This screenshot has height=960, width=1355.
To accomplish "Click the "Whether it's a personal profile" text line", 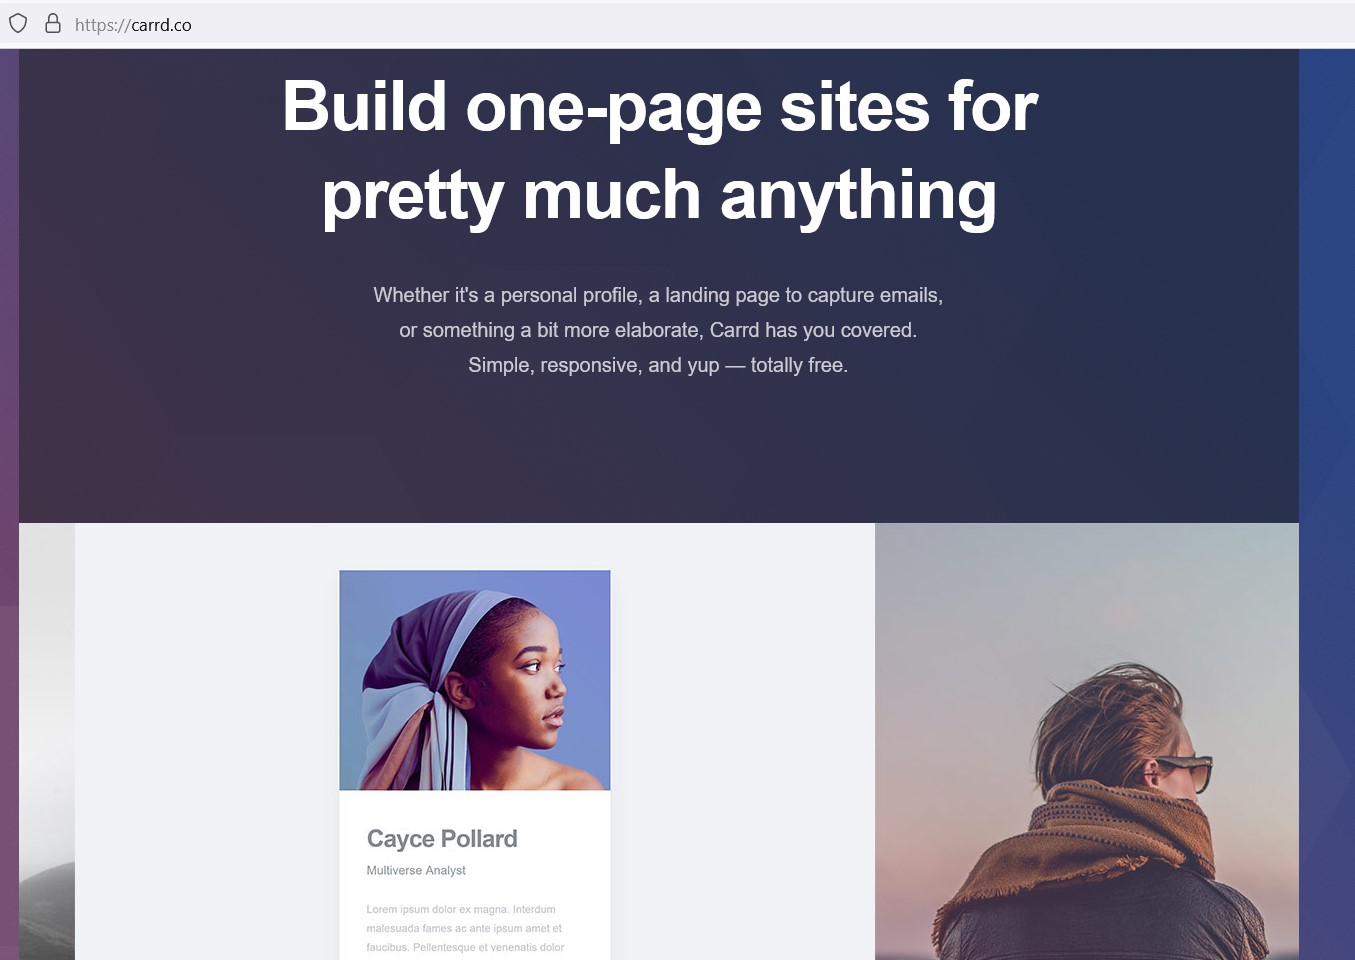I will pos(658,295).
